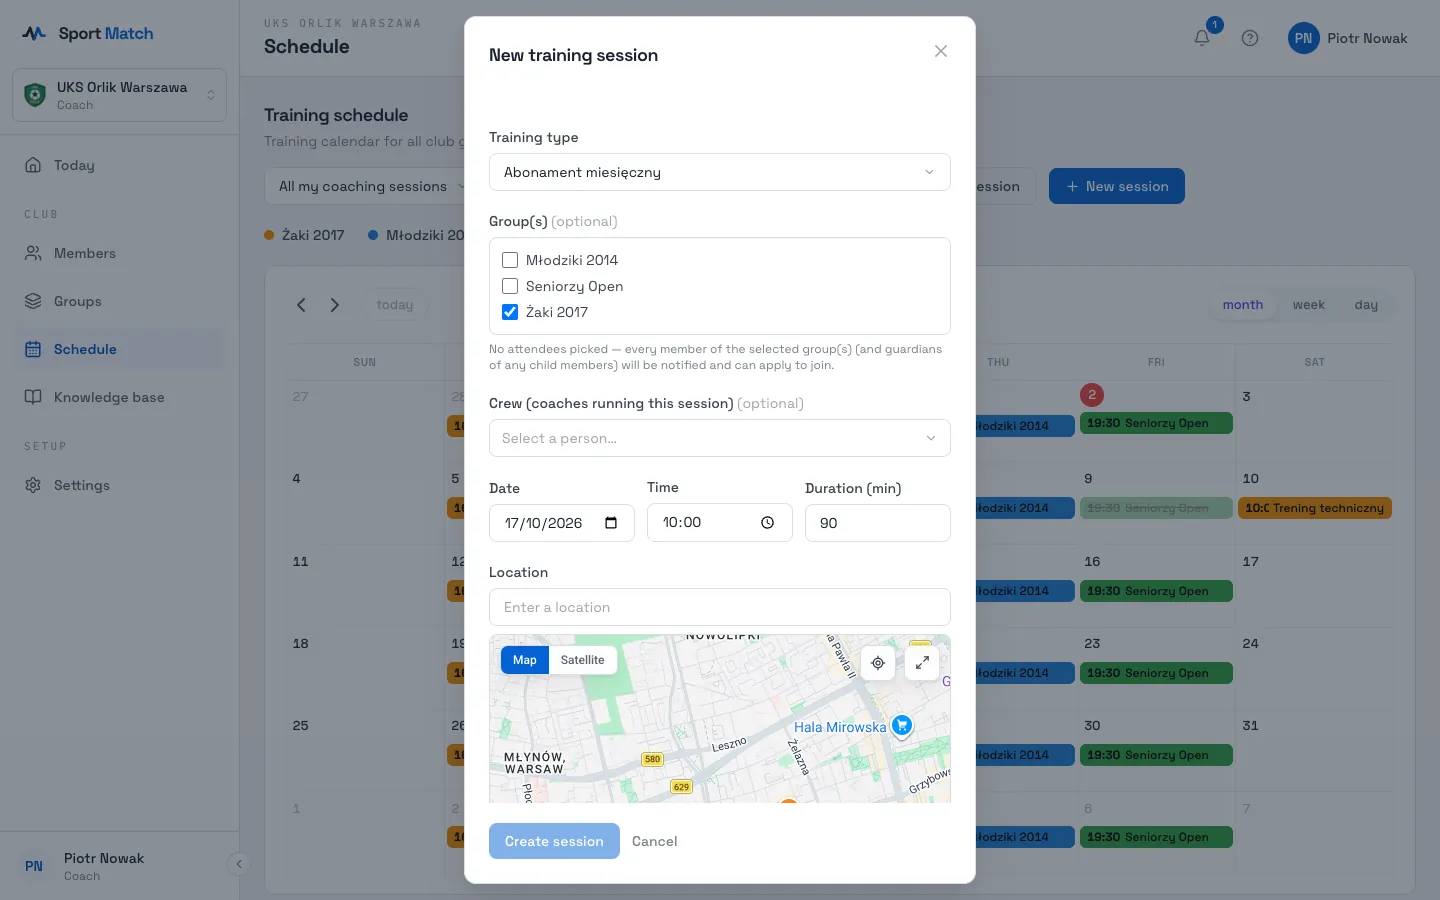This screenshot has width=1440, height=900.
Task: Click the New session button
Action: click(1116, 186)
